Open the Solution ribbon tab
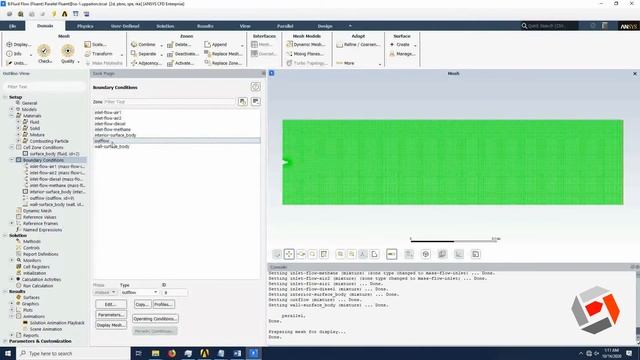The image size is (640, 360). click(165, 26)
